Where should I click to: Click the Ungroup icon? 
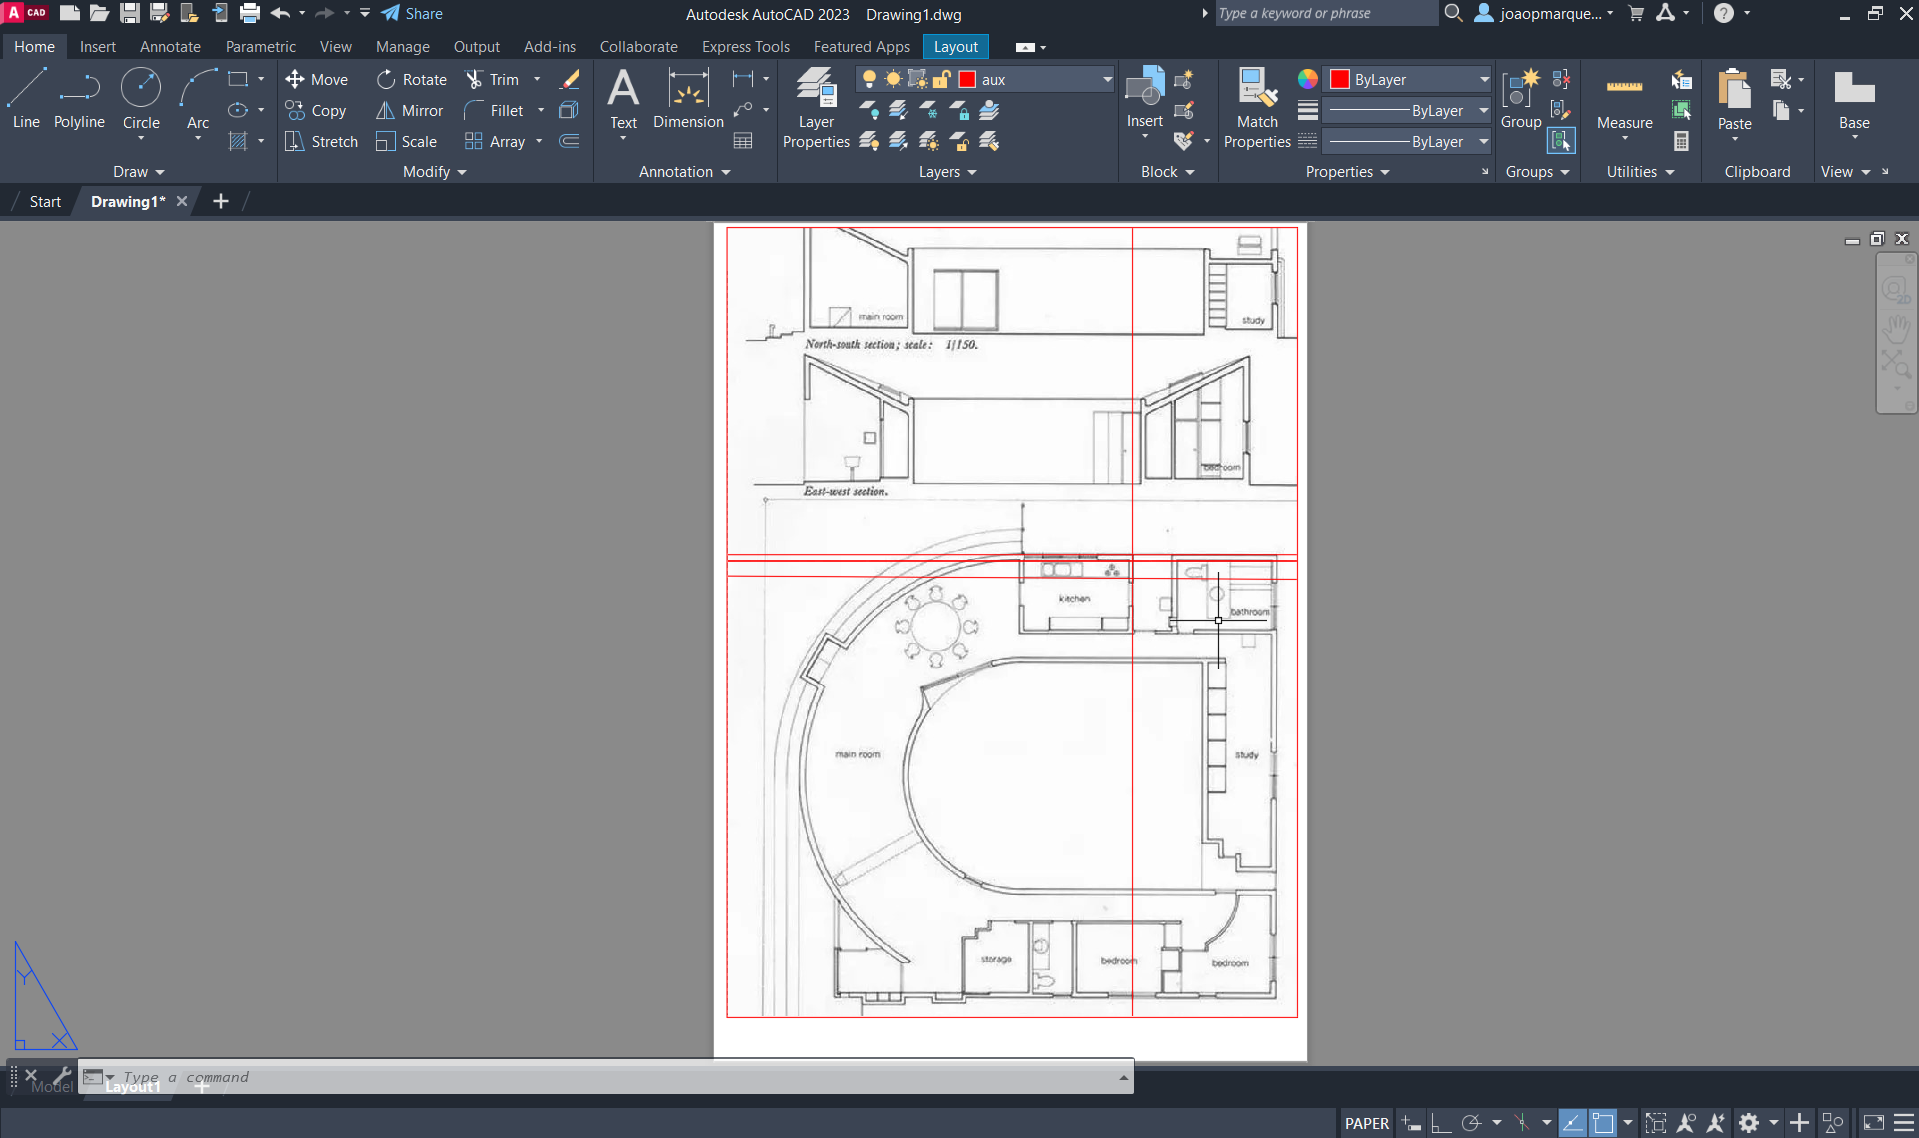point(1560,79)
